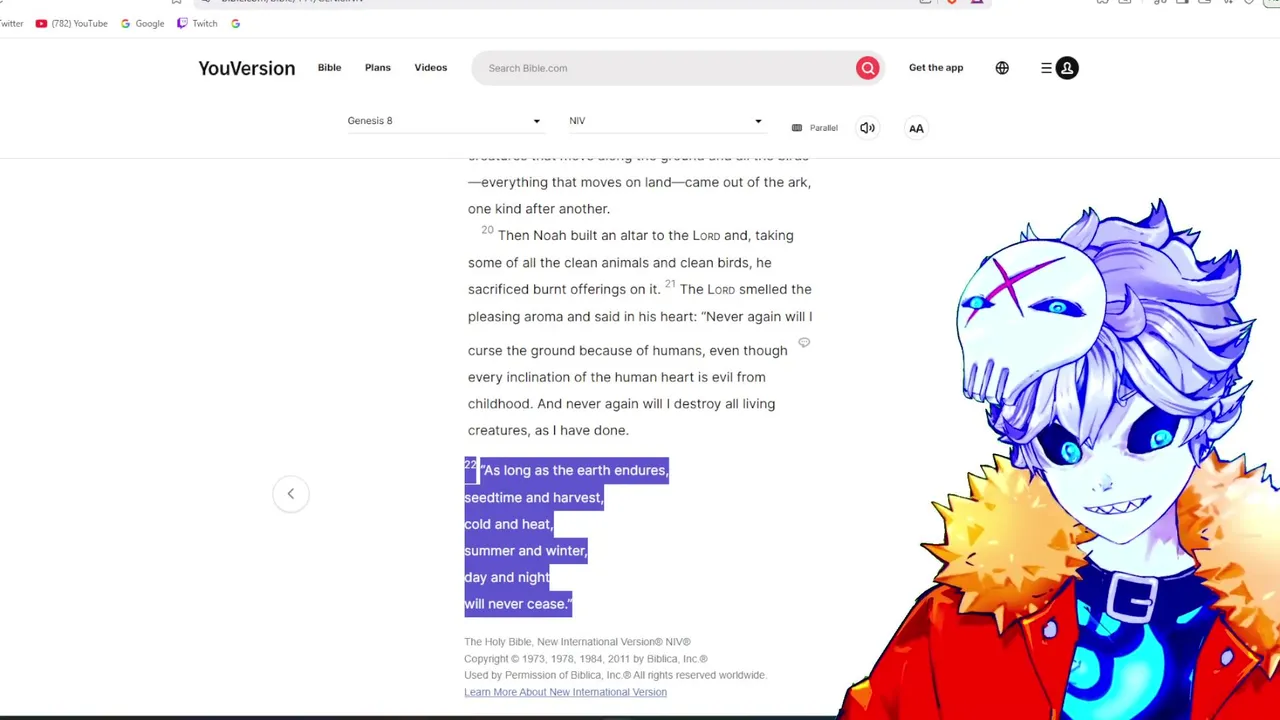Play audio Bible with speaker icon
Viewport: 1280px width, 720px height.
pyautogui.click(x=867, y=128)
